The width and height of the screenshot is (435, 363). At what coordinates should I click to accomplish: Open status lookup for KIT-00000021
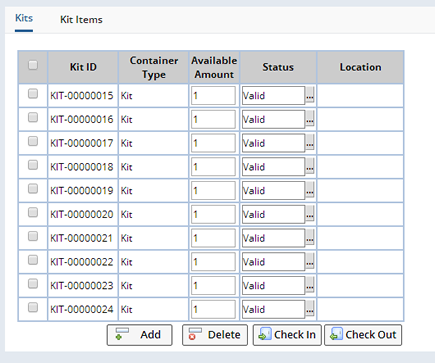coord(310,238)
